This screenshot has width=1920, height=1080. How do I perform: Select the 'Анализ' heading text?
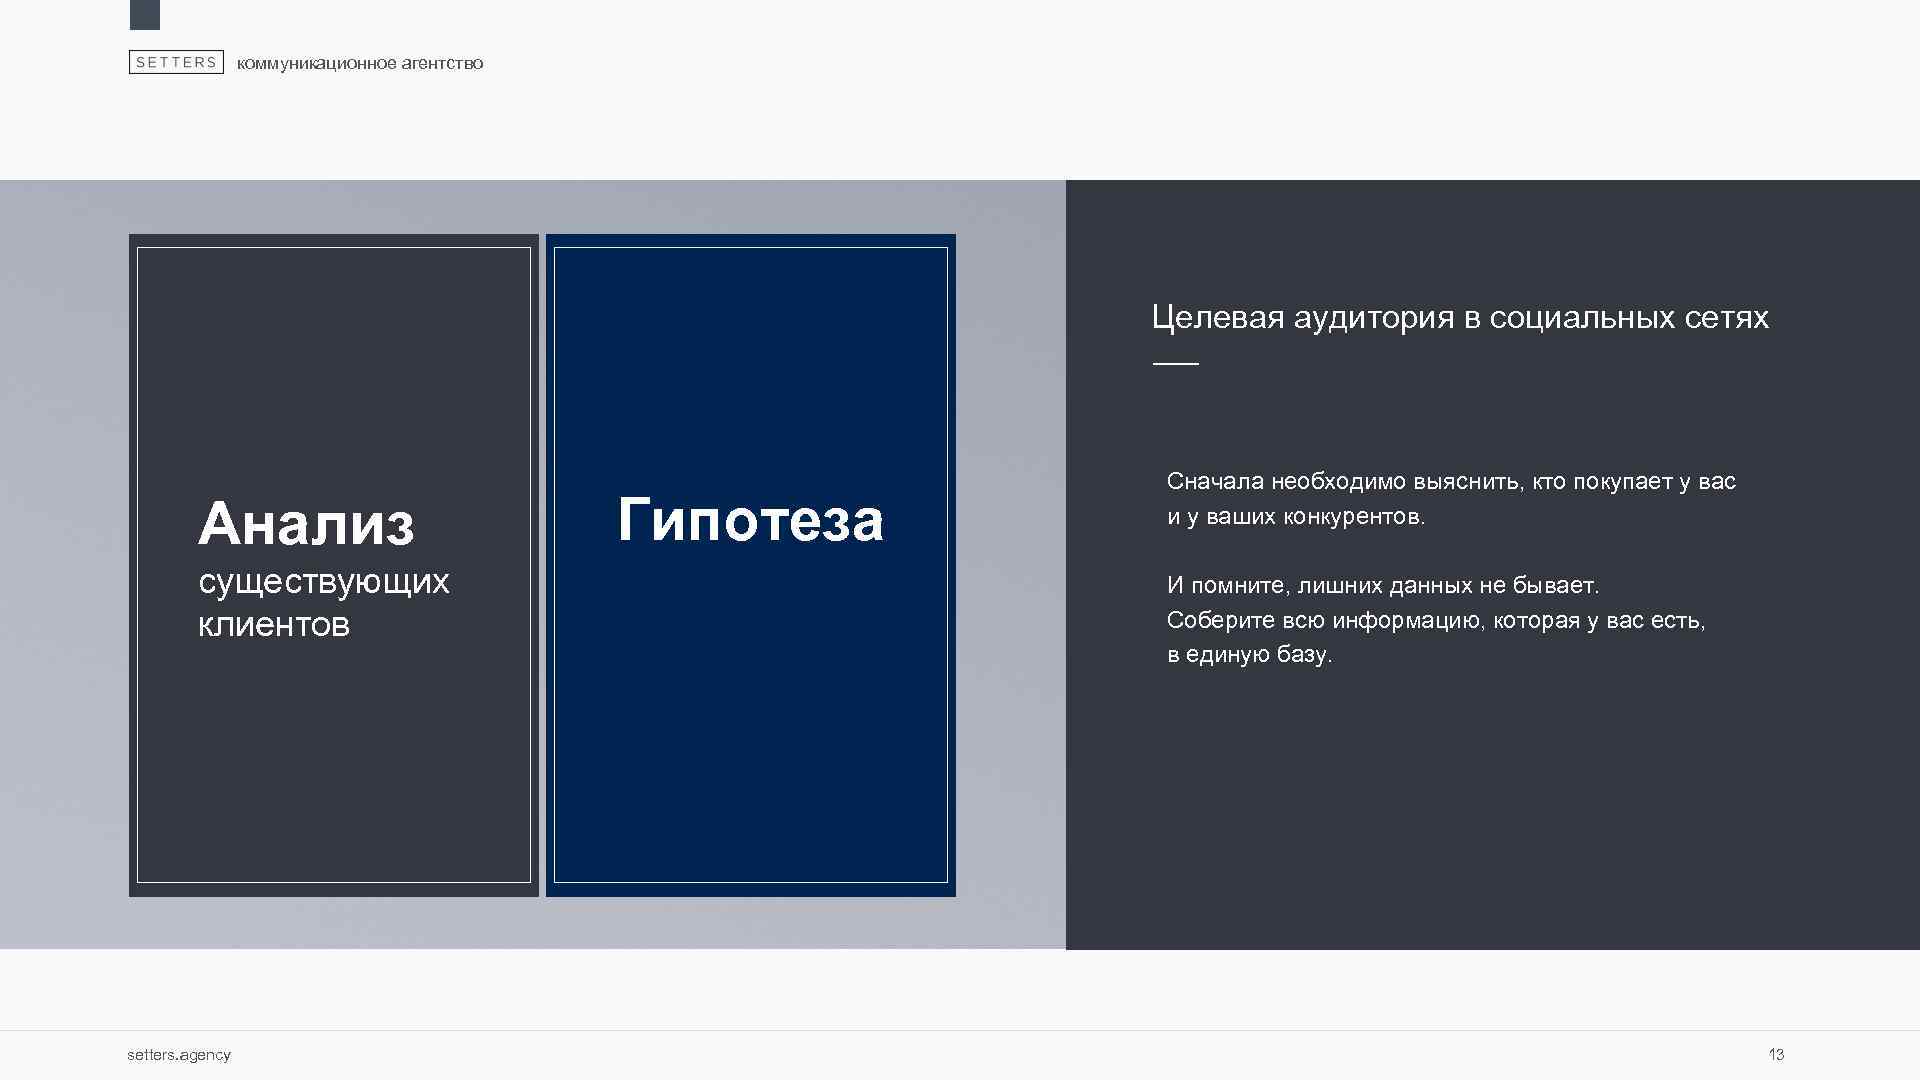pos(306,523)
